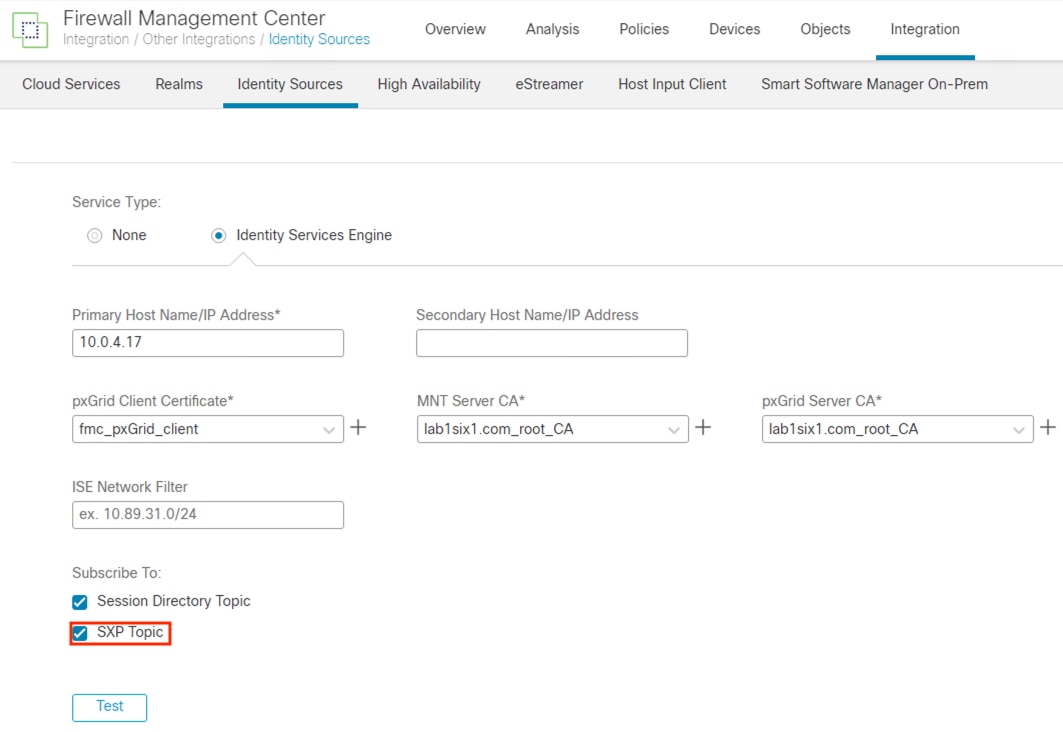Image resolution: width=1063 pixels, height=732 pixels.
Task: Click the Firewall Management Center logo icon
Action: click(30, 29)
